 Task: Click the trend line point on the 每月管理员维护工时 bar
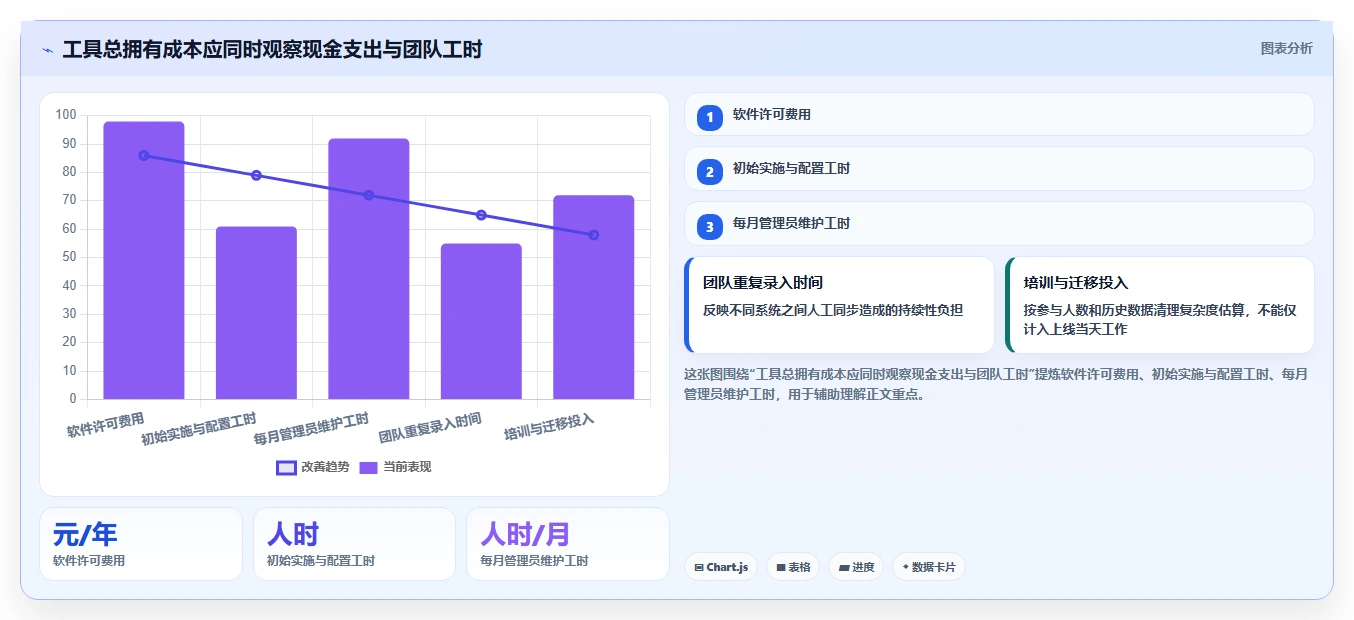pos(369,195)
